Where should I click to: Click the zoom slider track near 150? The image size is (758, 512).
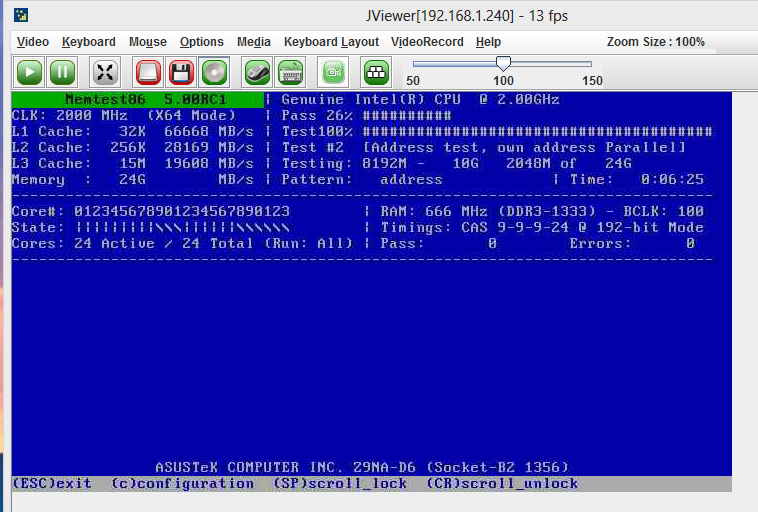click(x=588, y=64)
